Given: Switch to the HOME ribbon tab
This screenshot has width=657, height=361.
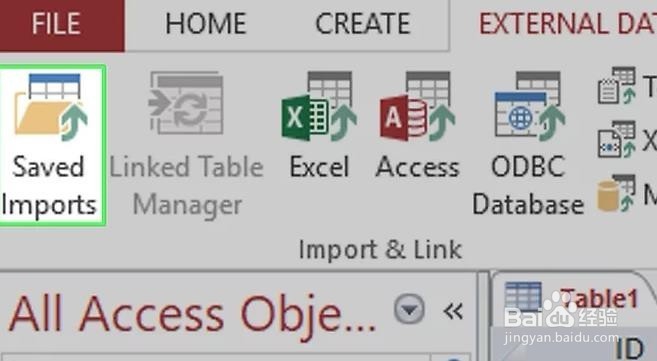Looking at the screenshot, I should [205, 23].
